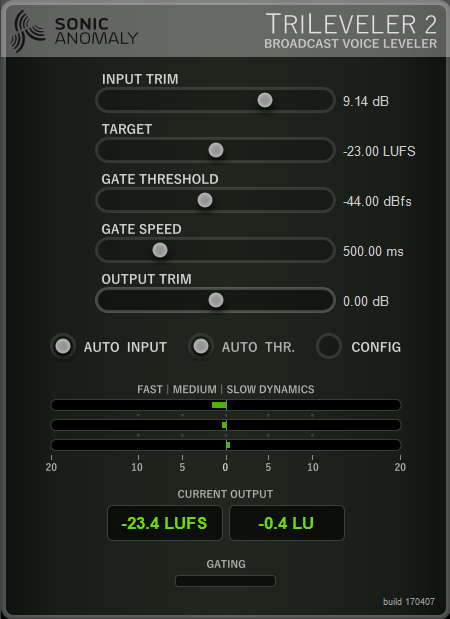Click the fast dynamics meter bar

click(226, 405)
